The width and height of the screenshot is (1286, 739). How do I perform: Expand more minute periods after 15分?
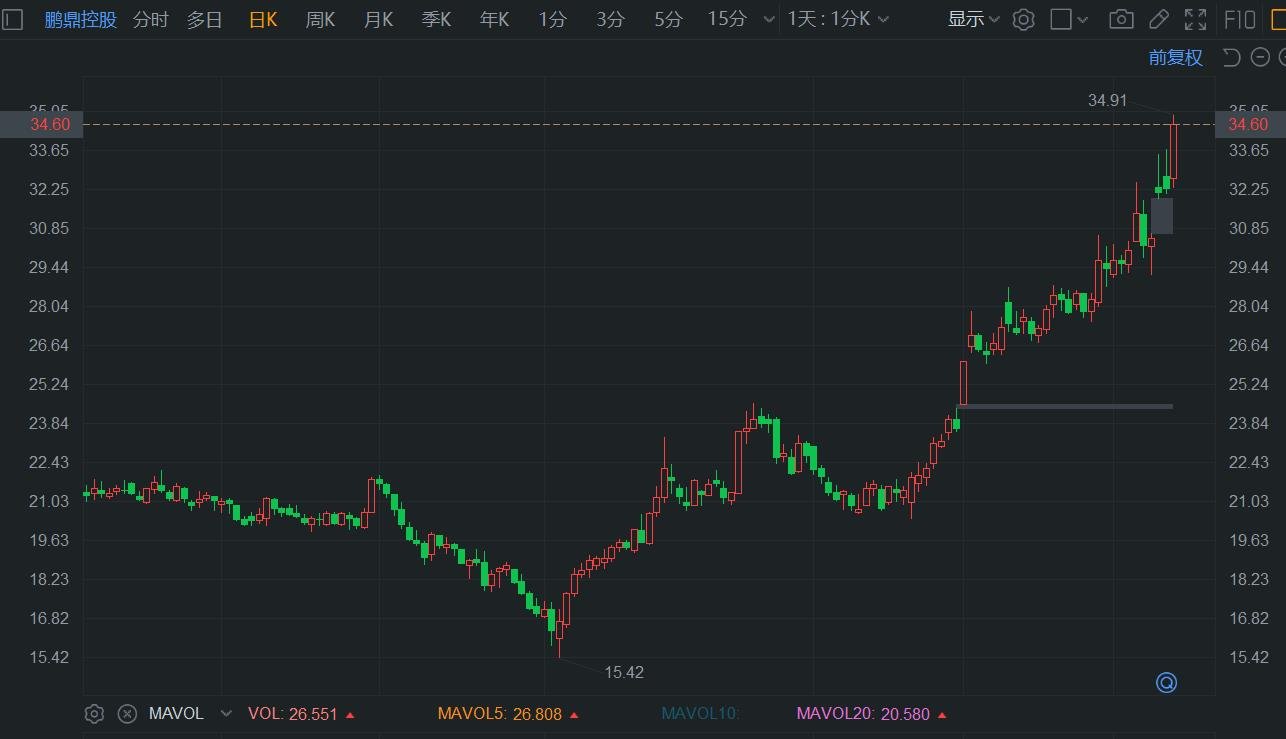768,19
